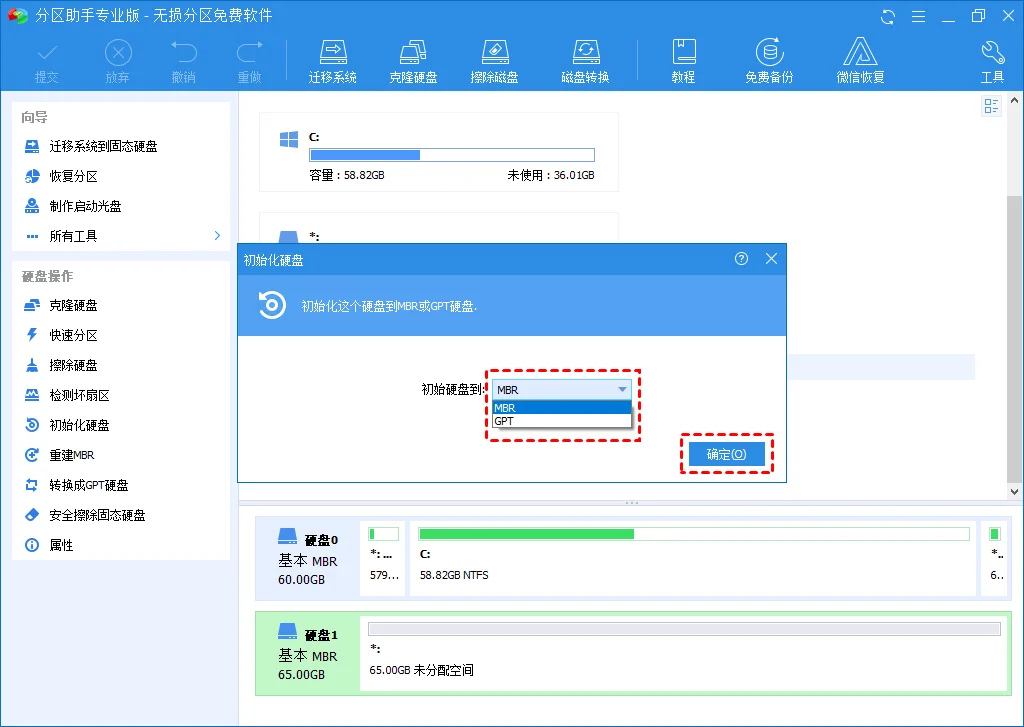Open the 微信恢复 WeChat recovery tool
Image resolution: width=1024 pixels, height=727 pixels.
tap(860, 62)
